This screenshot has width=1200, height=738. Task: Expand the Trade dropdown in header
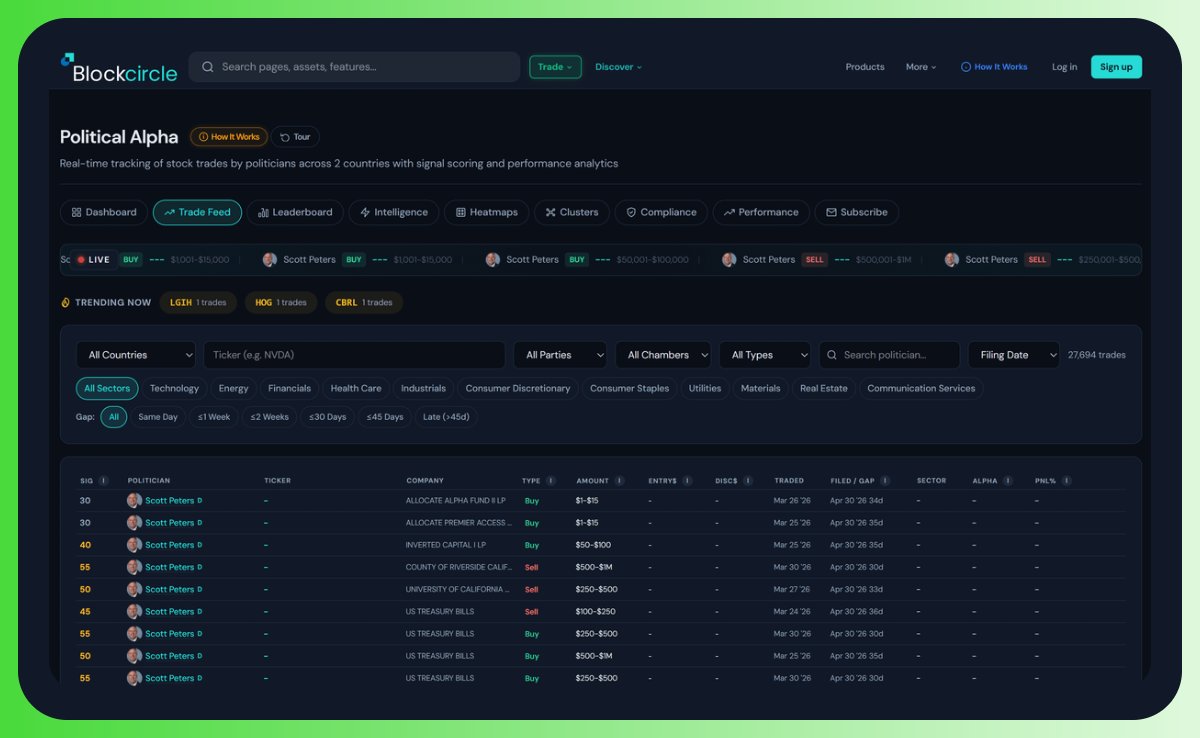pyautogui.click(x=555, y=67)
